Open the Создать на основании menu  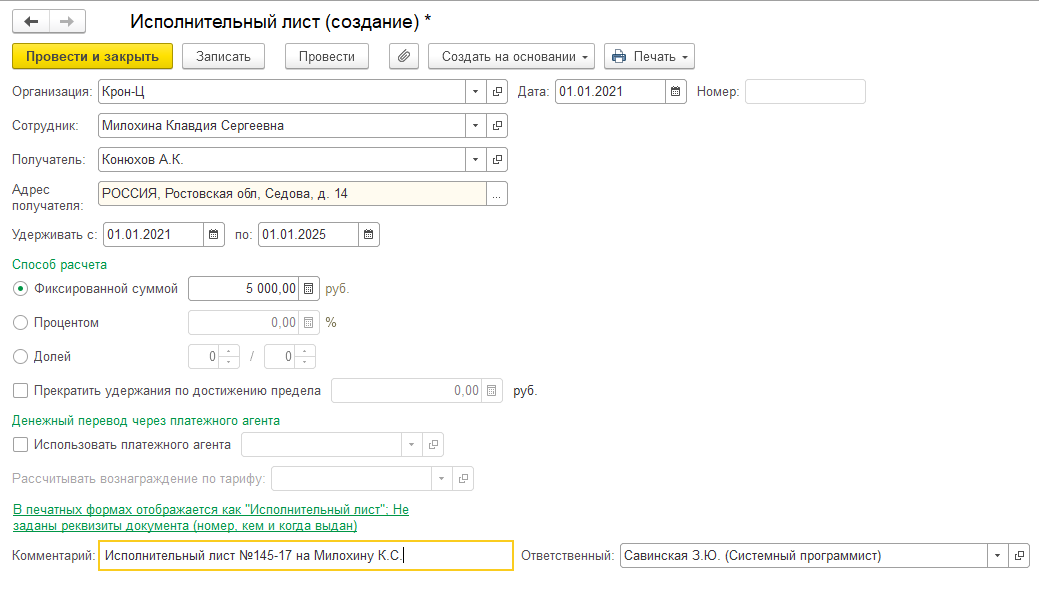[511, 56]
